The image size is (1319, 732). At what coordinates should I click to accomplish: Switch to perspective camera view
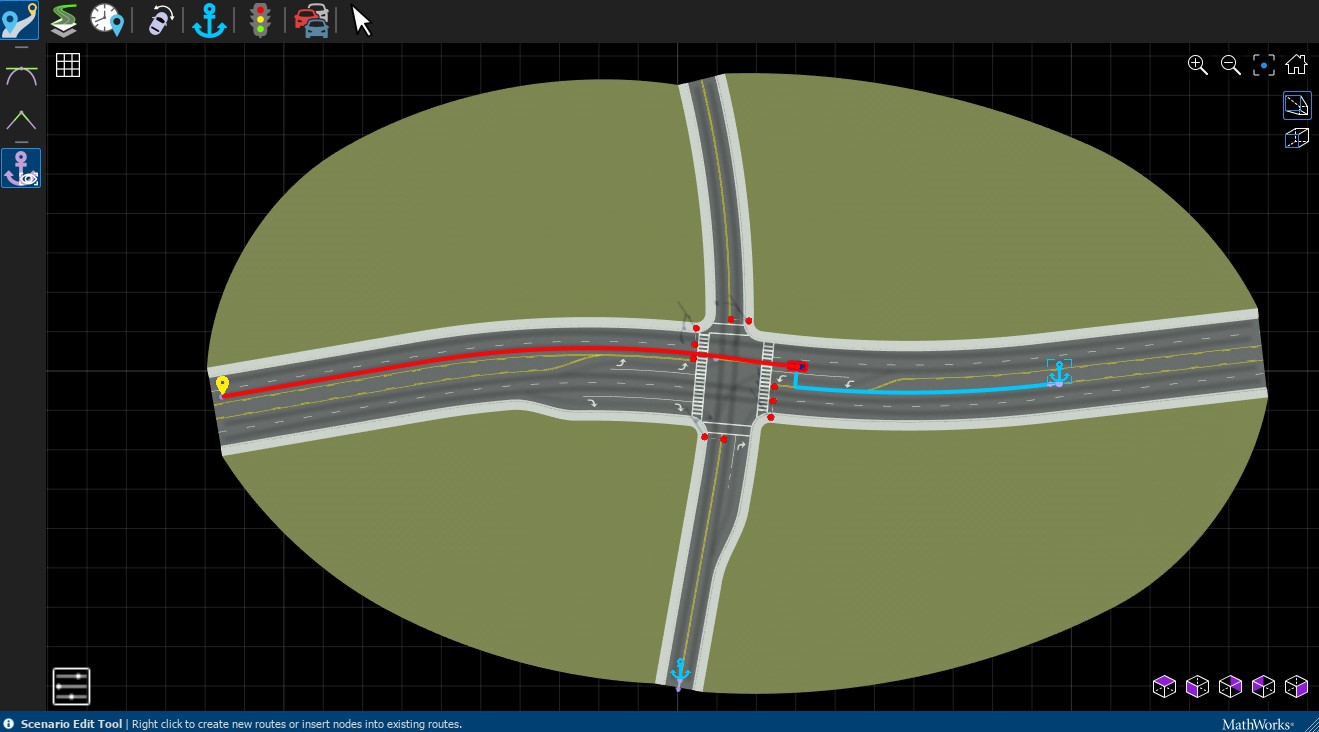[1297, 105]
